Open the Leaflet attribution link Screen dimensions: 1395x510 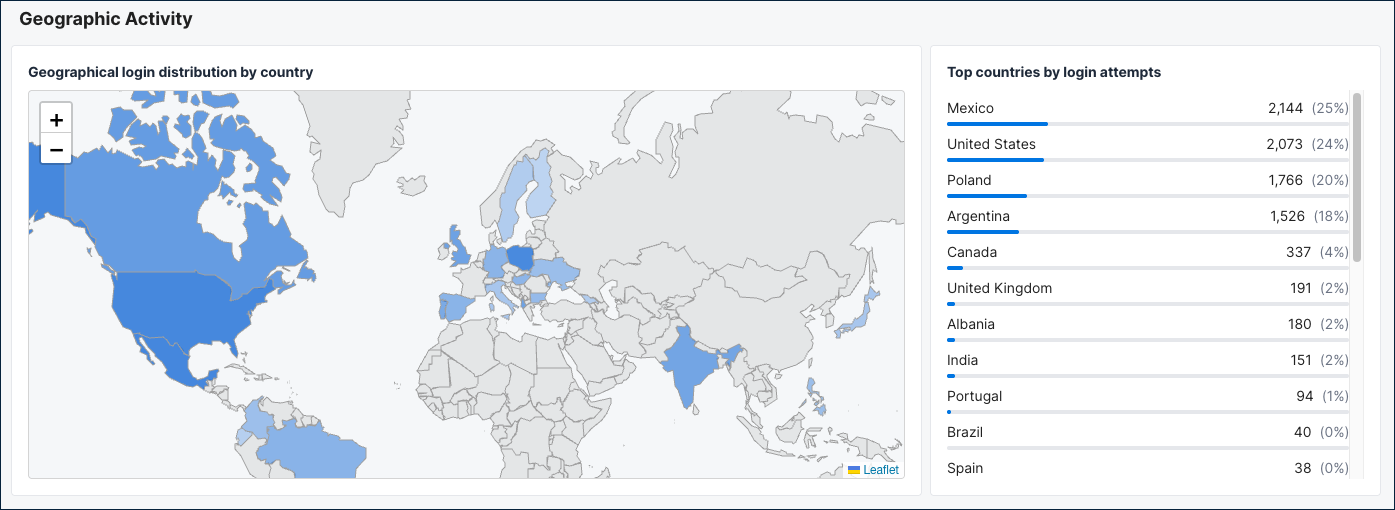pos(881,470)
